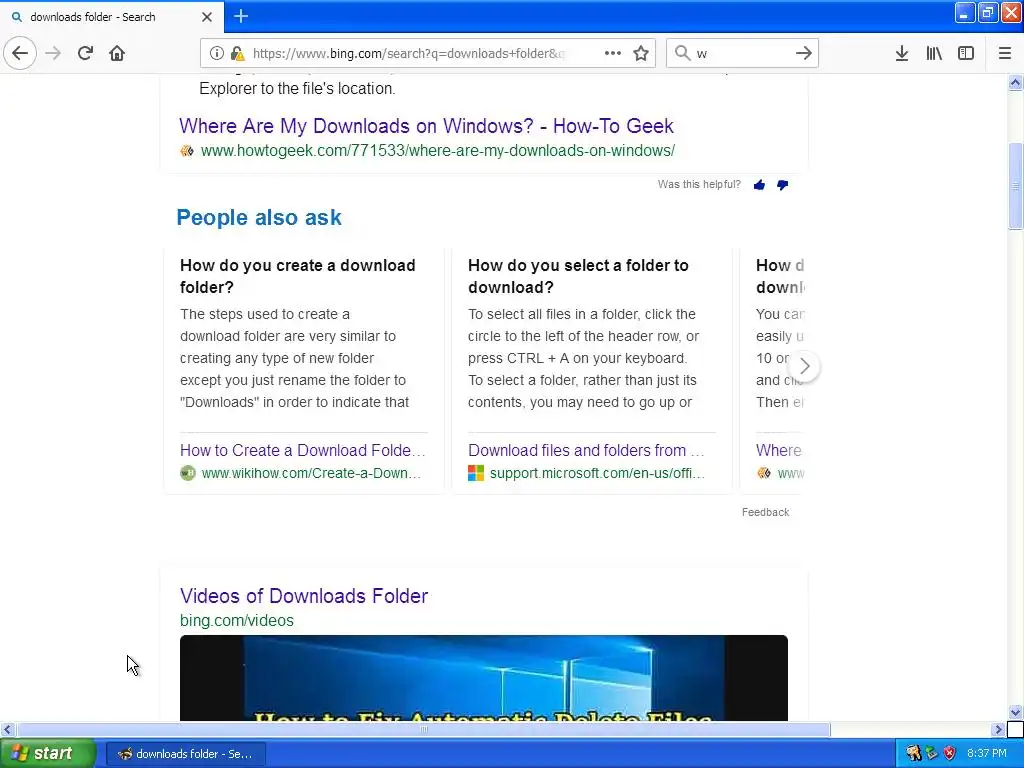The image size is (1024, 768).
Task: Show next People also ask cards
Action: coord(805,366)
